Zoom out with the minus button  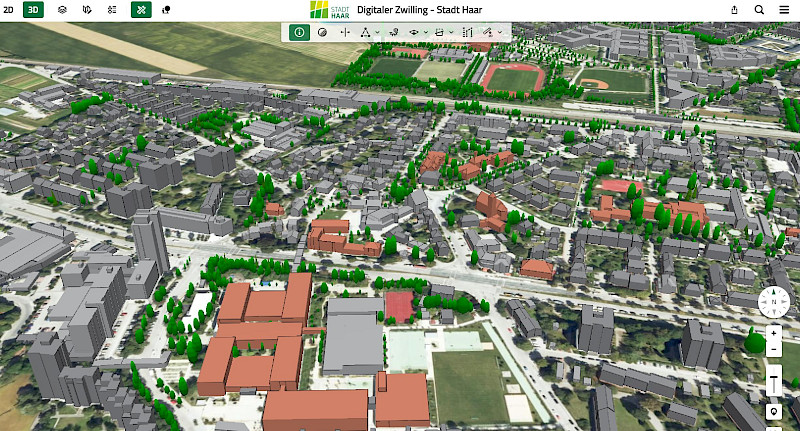(773, 348)
